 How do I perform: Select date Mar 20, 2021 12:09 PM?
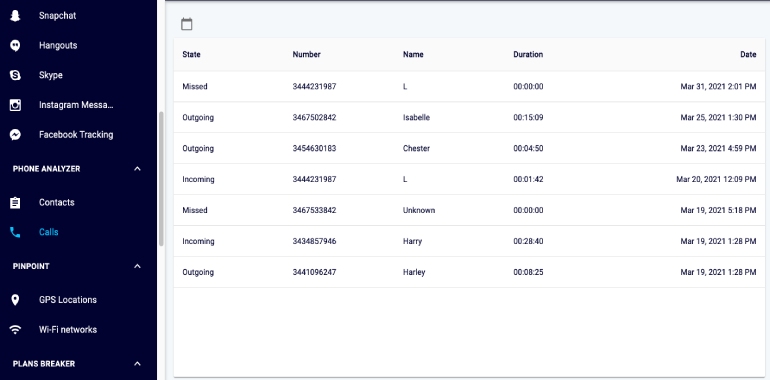(716, 179)
